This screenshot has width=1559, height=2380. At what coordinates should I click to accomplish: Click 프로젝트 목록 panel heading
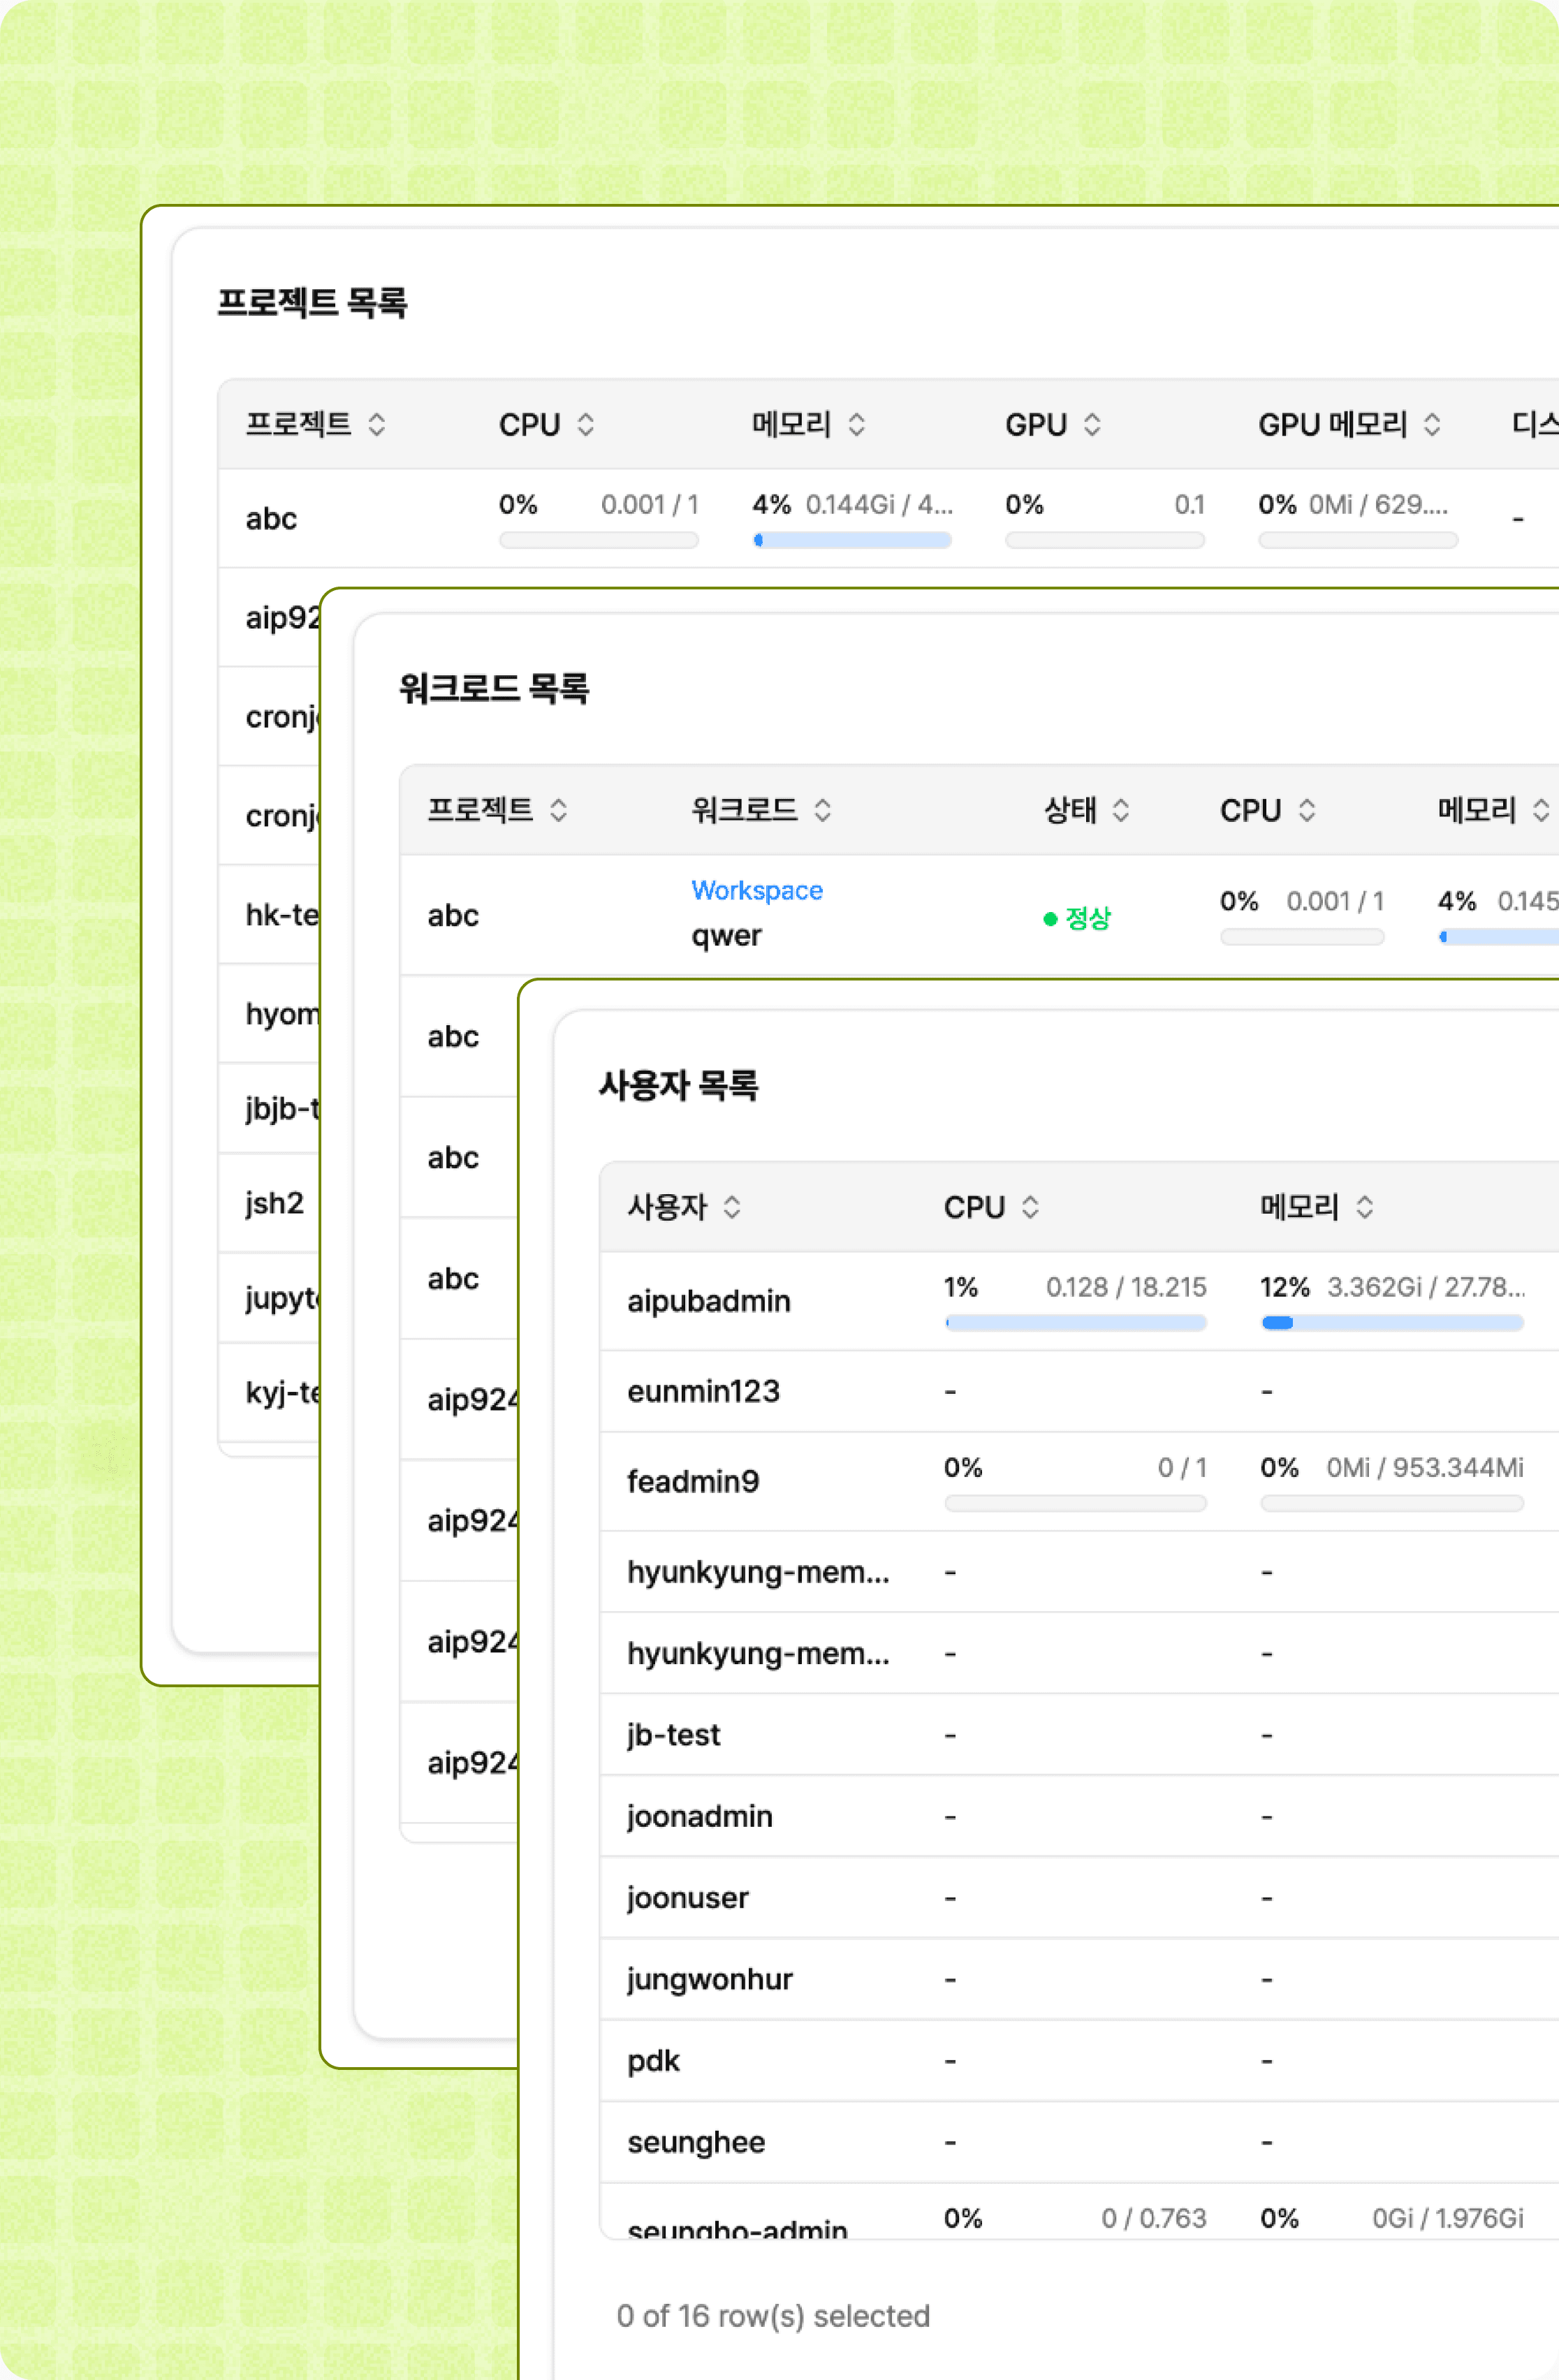312,302
